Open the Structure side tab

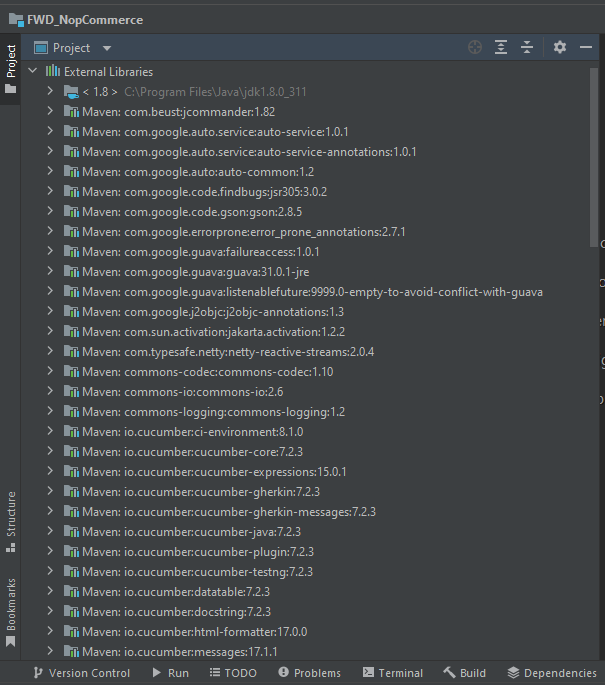(x=10, y=522)
